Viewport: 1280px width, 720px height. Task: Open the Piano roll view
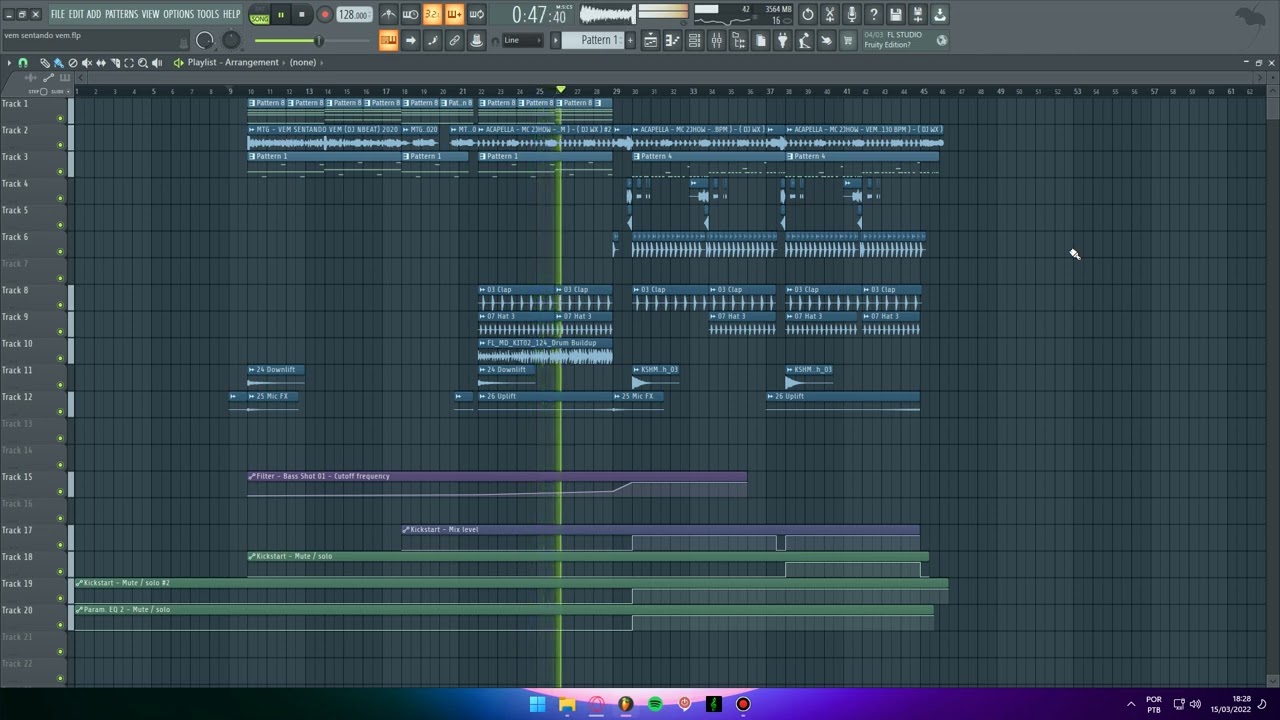(673, 40)
